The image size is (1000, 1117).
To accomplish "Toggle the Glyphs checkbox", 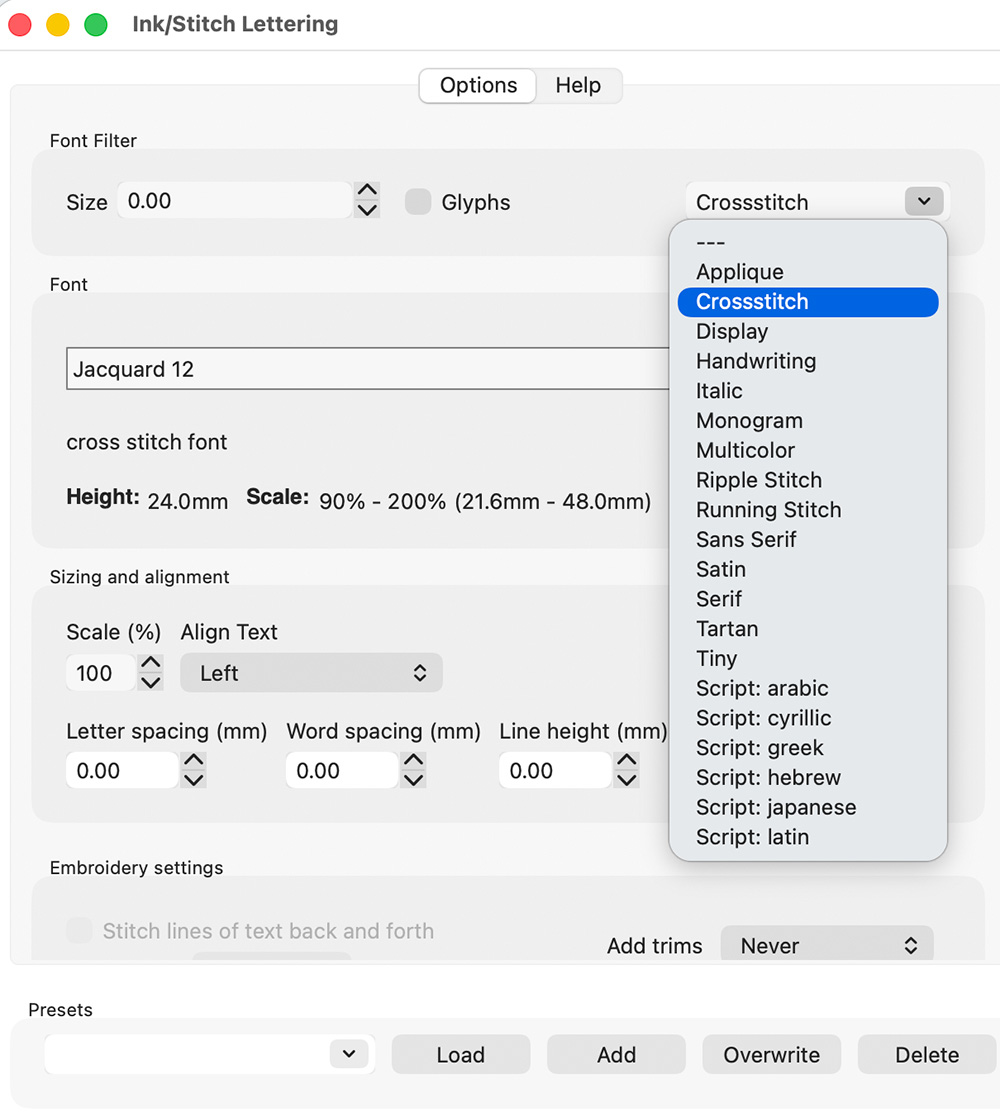I will (417, 202).
